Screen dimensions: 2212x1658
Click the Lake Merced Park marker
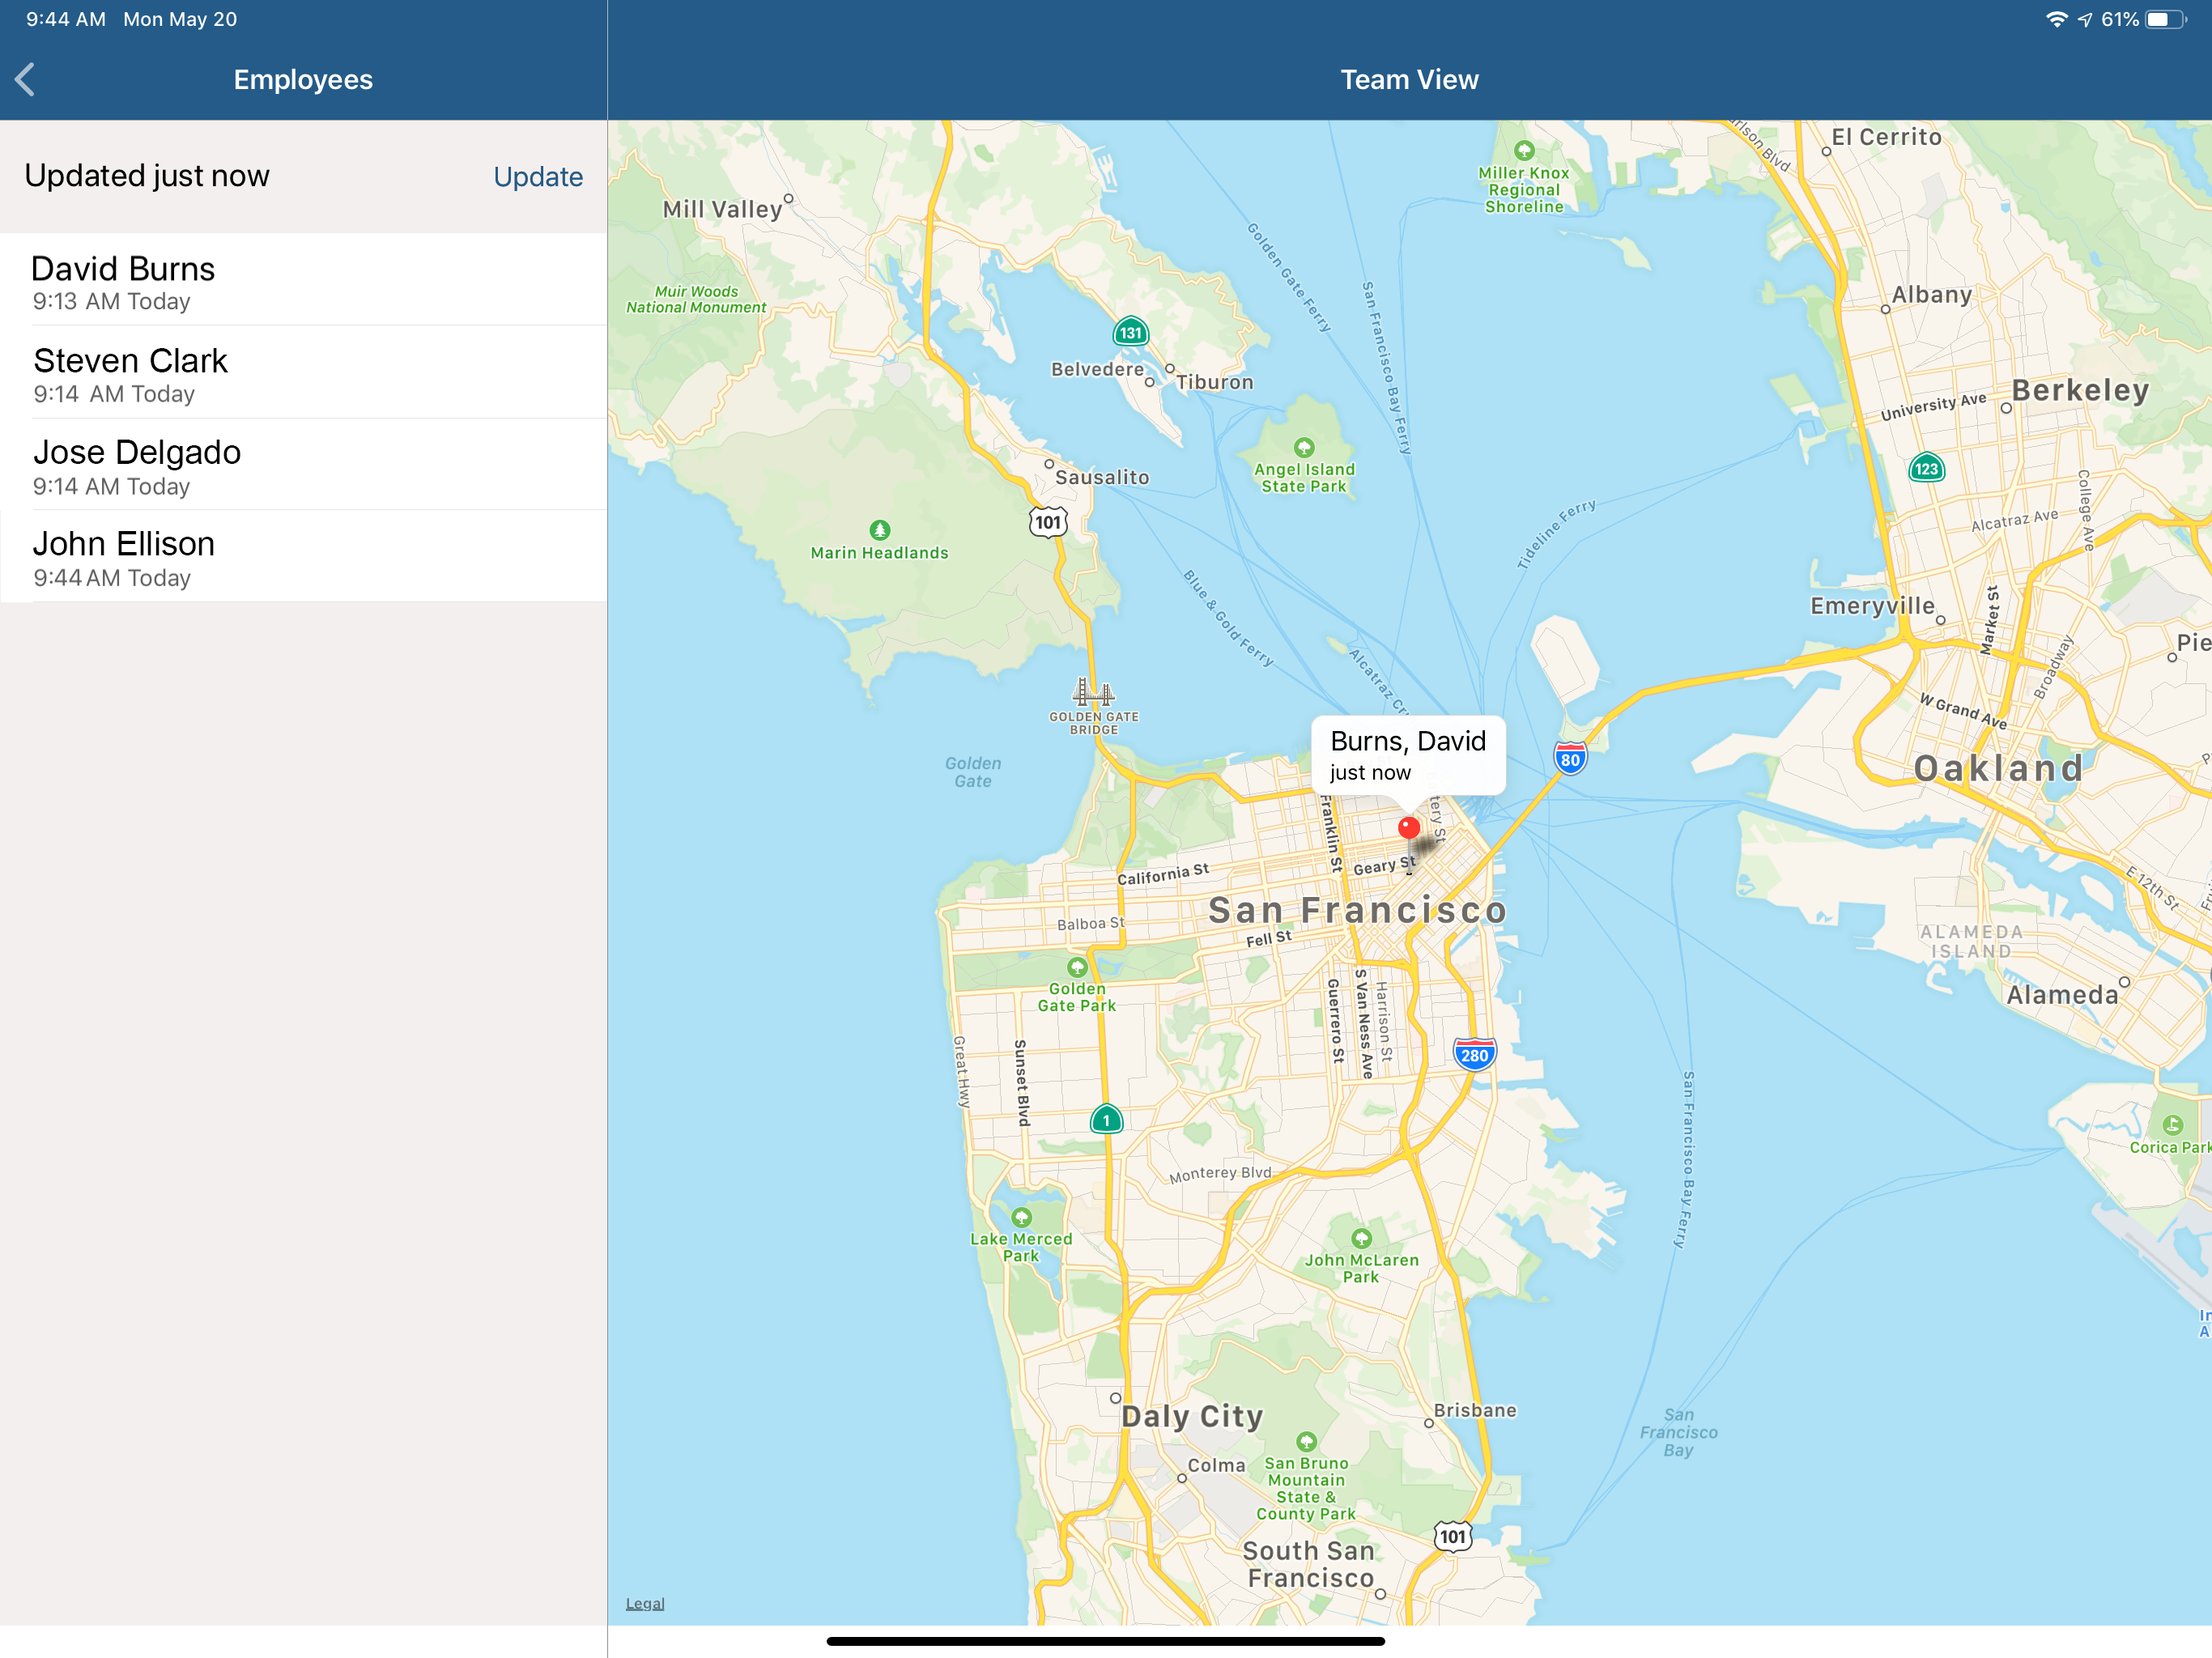coord(1021,1217)
